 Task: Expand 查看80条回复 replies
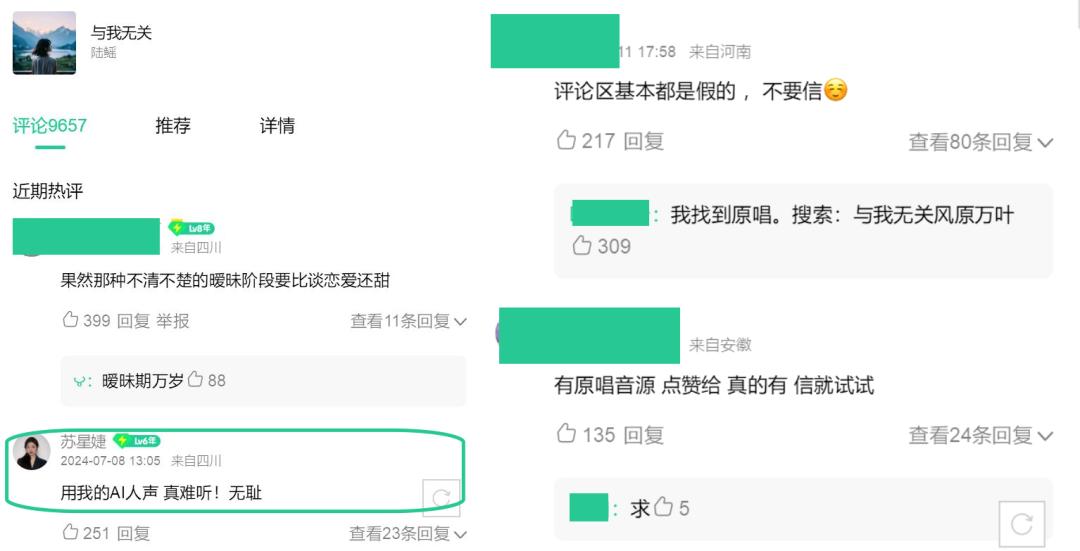(980, 142)
